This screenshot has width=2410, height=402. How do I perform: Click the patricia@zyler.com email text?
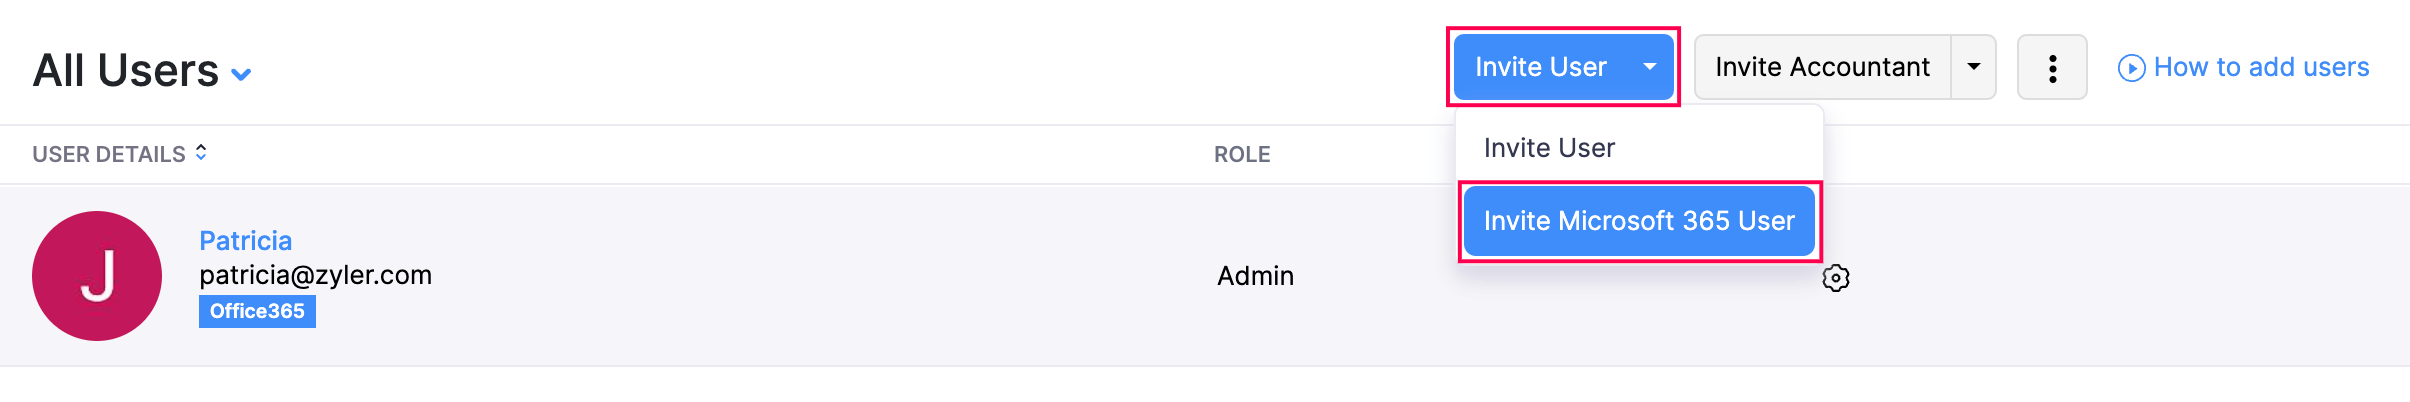point(315,275)
